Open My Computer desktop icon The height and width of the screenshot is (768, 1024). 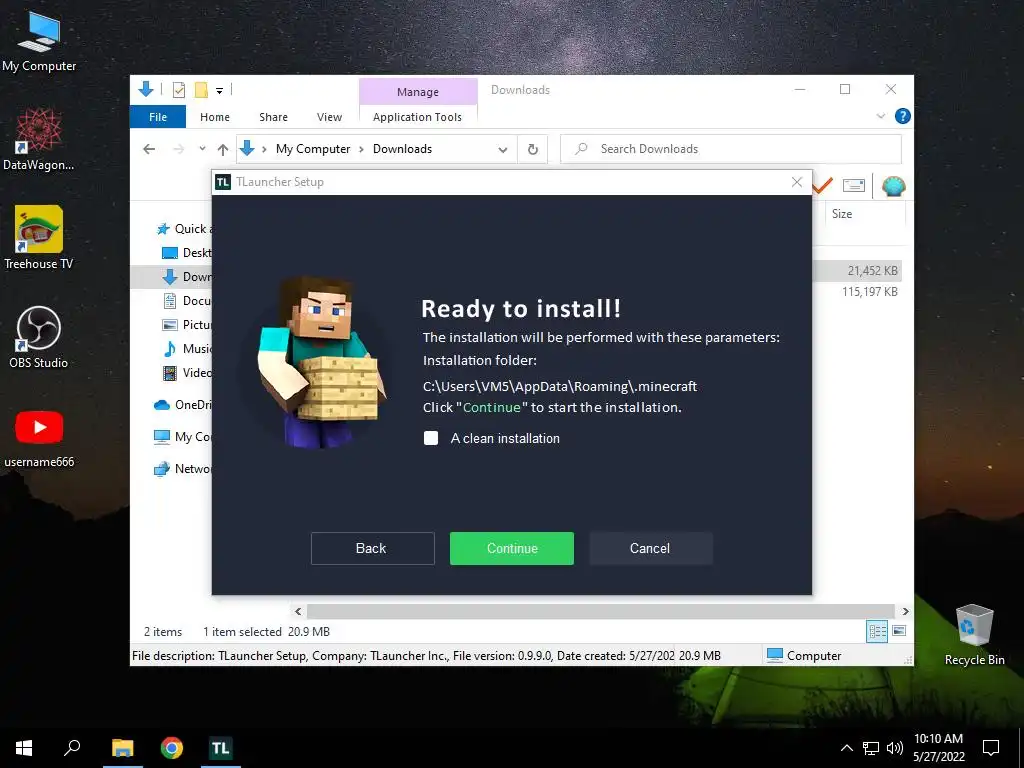(39, 42)
